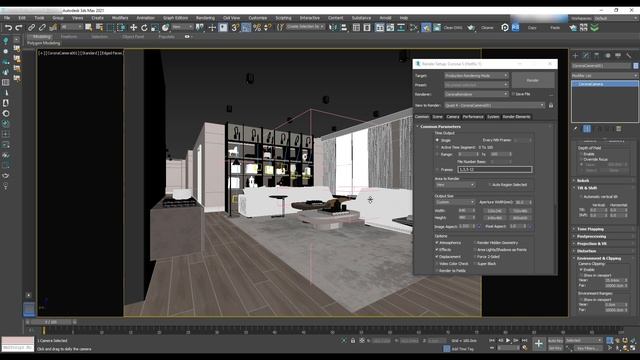Image resolution: width=640 pixels, height=360 pixels.
Task: Click the Paste button in main toolbar
Action: pos(555,27)
